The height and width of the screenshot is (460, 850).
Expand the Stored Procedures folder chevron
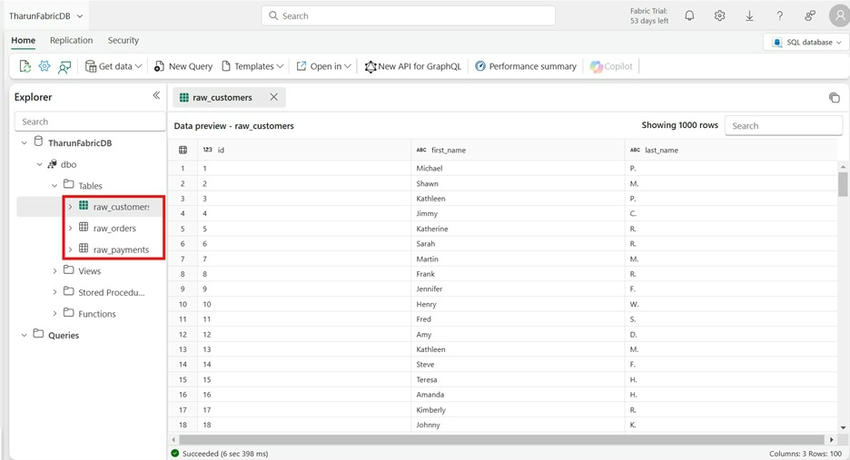coord(54,292)
